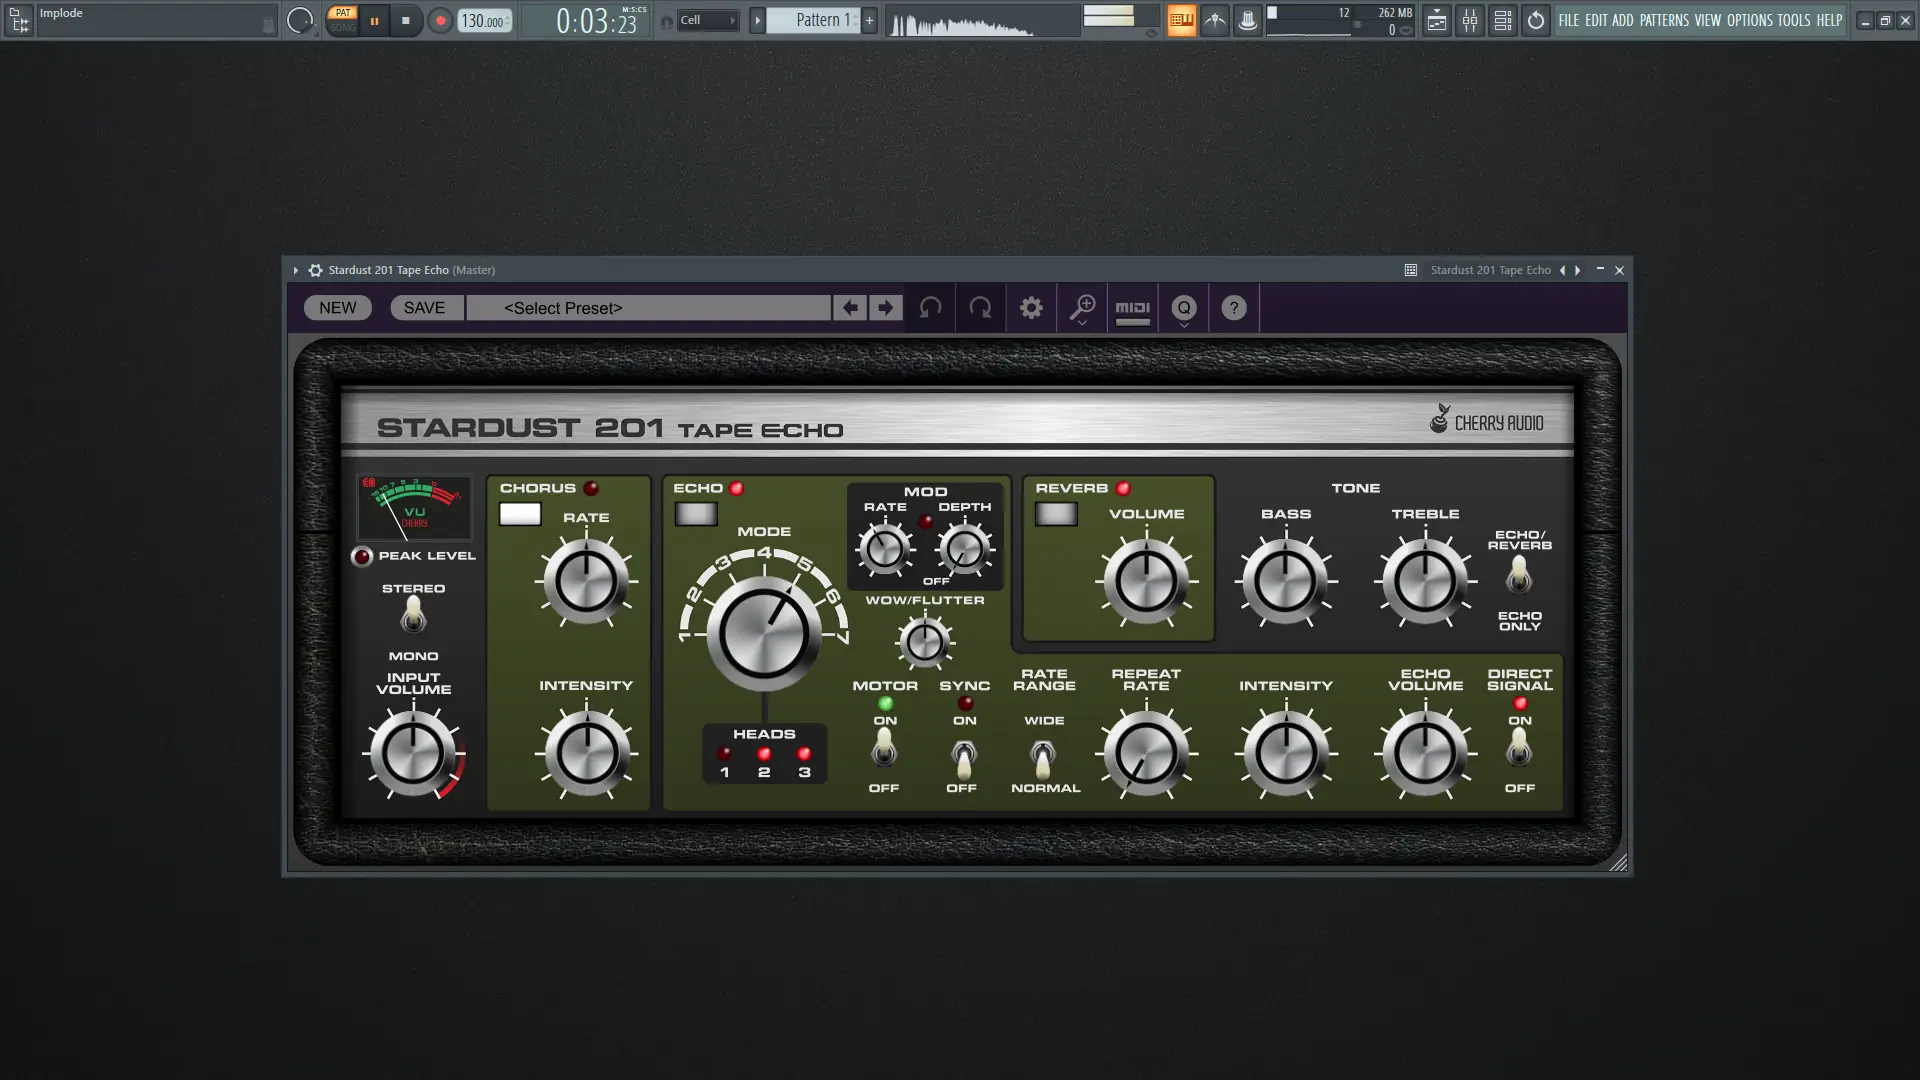Open the zoom magnifier in plugin toolbar
Viewport: 1920px width, 1080px height.
click(1082, 308)
